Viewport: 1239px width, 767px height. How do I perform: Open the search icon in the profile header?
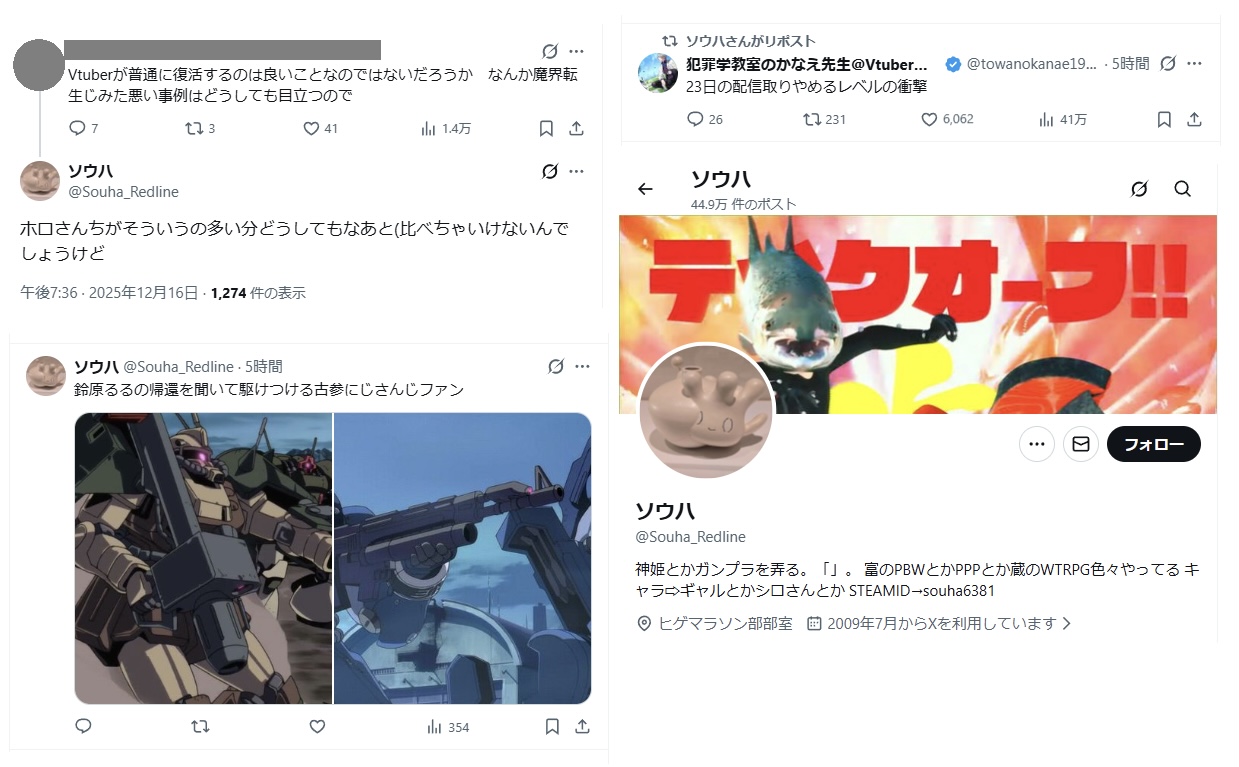pyautogui.click(x=1183, y=189)
